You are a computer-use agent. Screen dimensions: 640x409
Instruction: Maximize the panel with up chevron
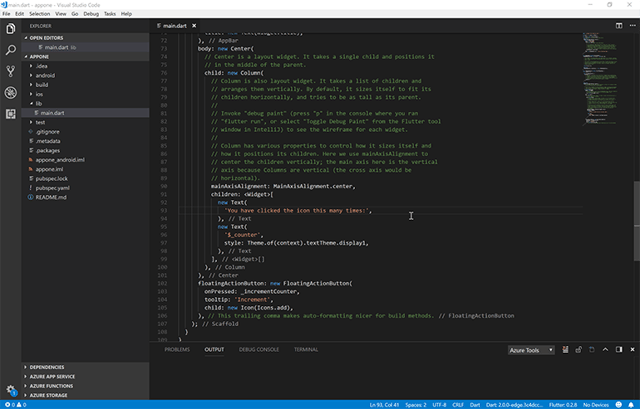605,350
